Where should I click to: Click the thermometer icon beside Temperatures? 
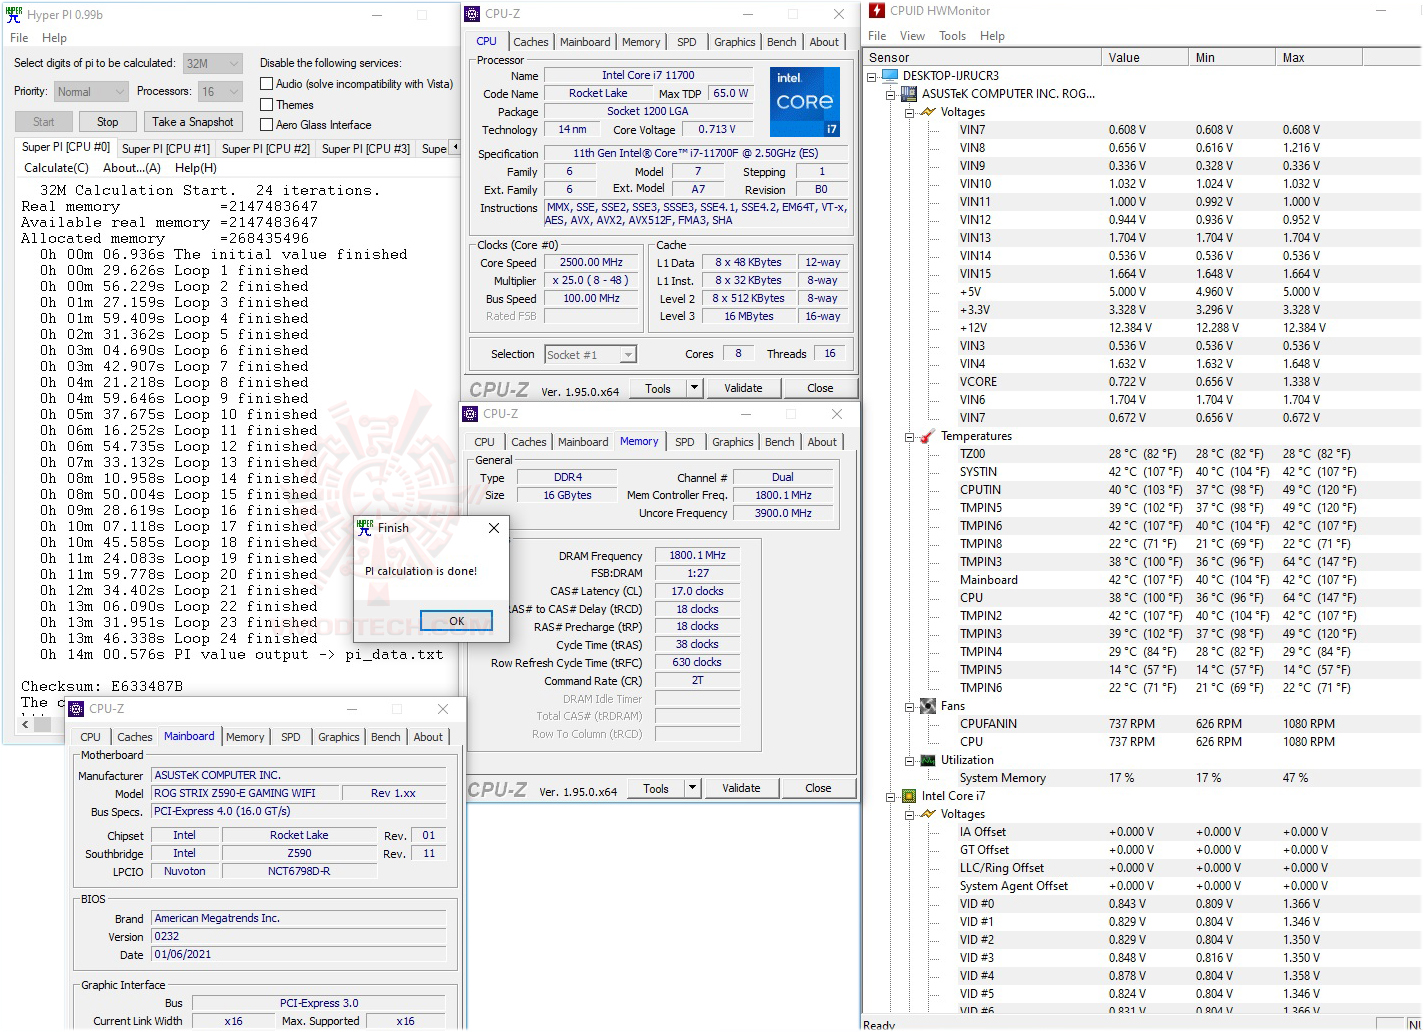[928, 436]
